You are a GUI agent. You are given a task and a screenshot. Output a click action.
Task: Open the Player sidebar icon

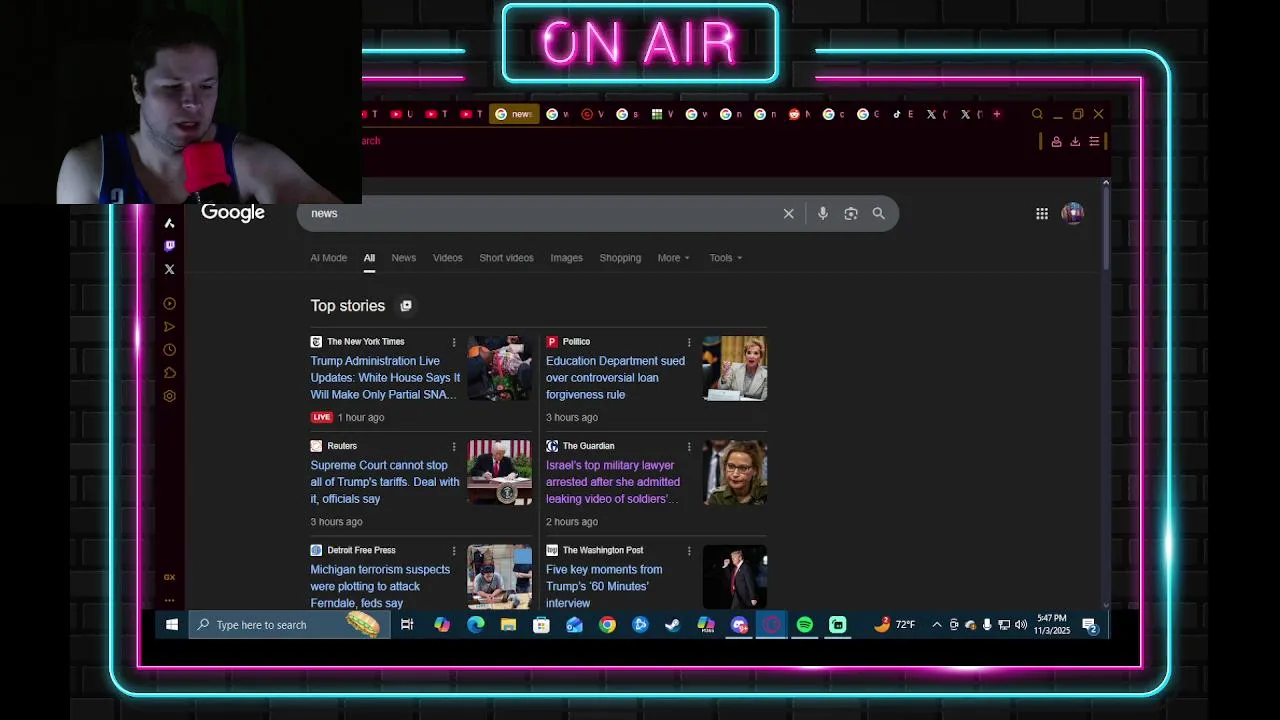pos(169,303)
